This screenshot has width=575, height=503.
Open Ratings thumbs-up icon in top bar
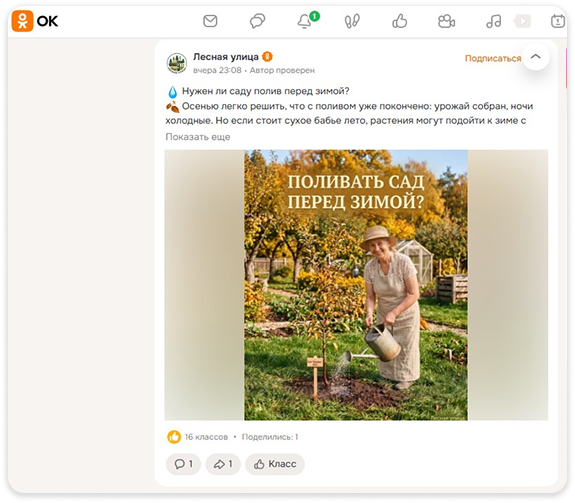(399, 21)
